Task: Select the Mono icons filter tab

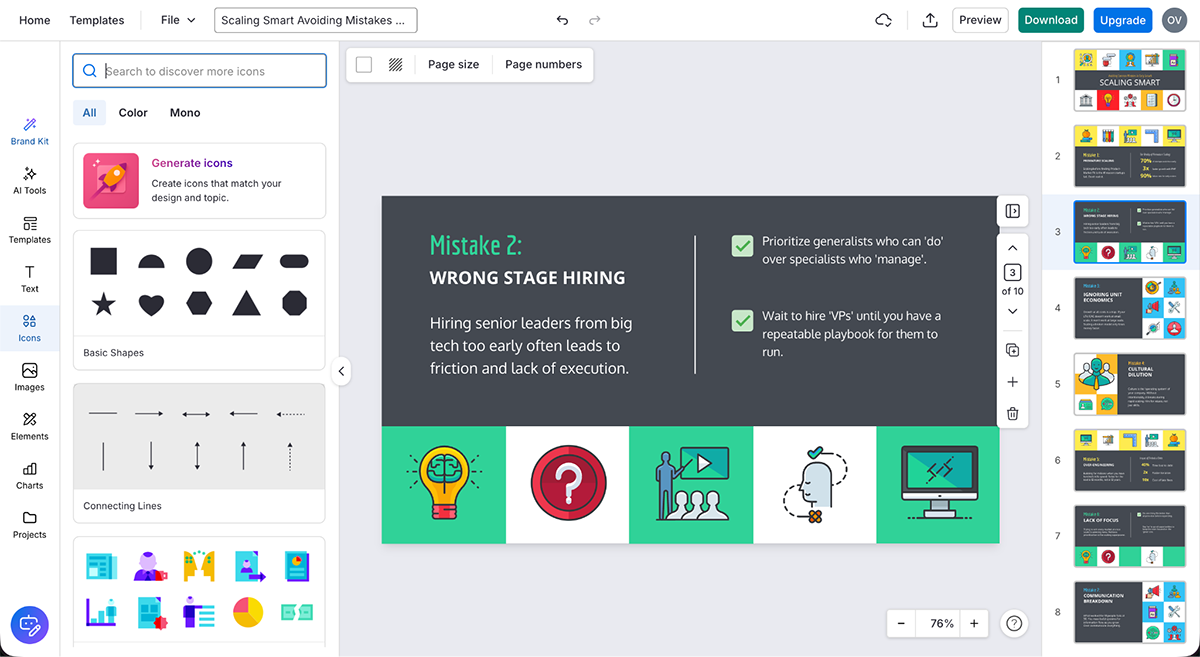Action: click(185, 113)
